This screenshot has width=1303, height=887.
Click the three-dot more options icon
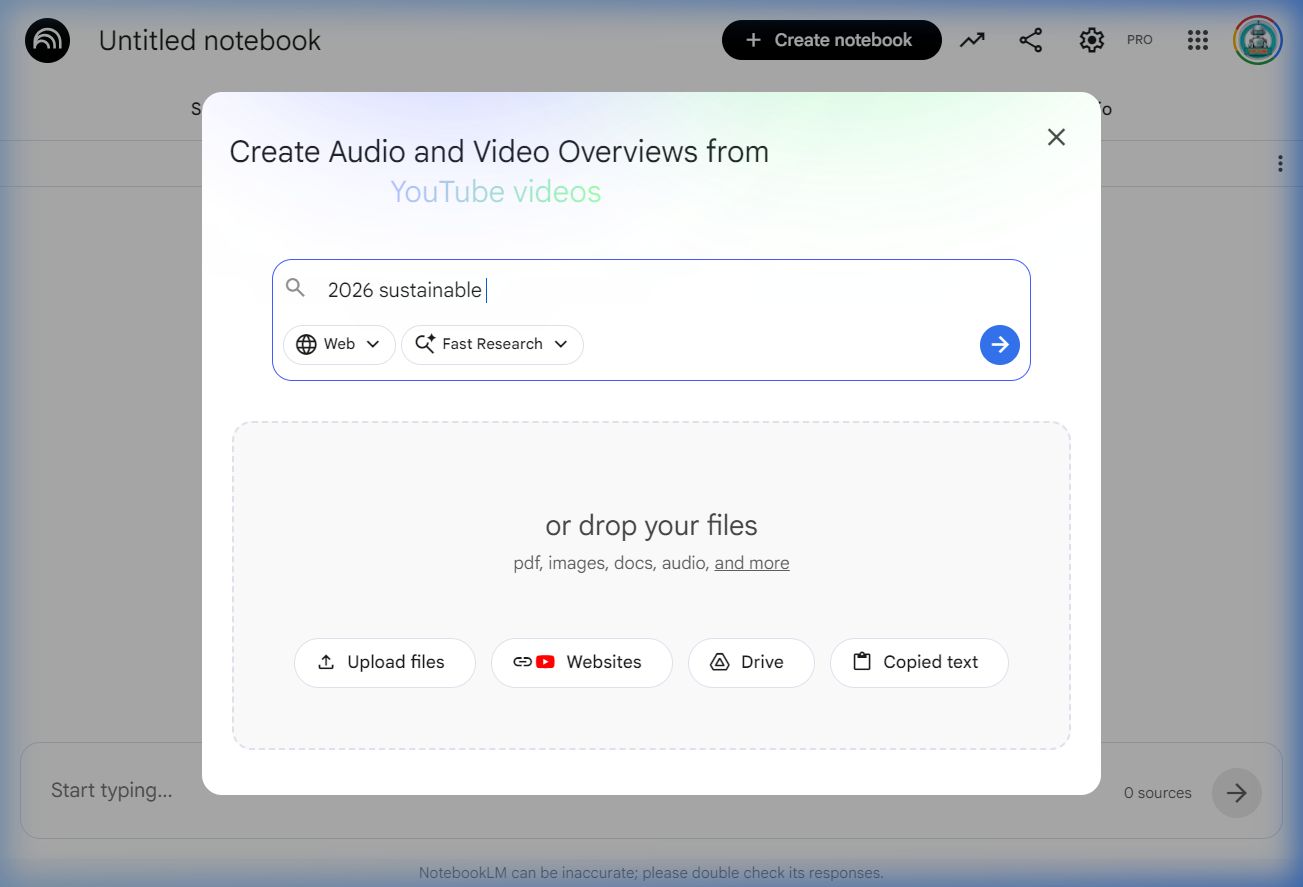click(1280, 164)
